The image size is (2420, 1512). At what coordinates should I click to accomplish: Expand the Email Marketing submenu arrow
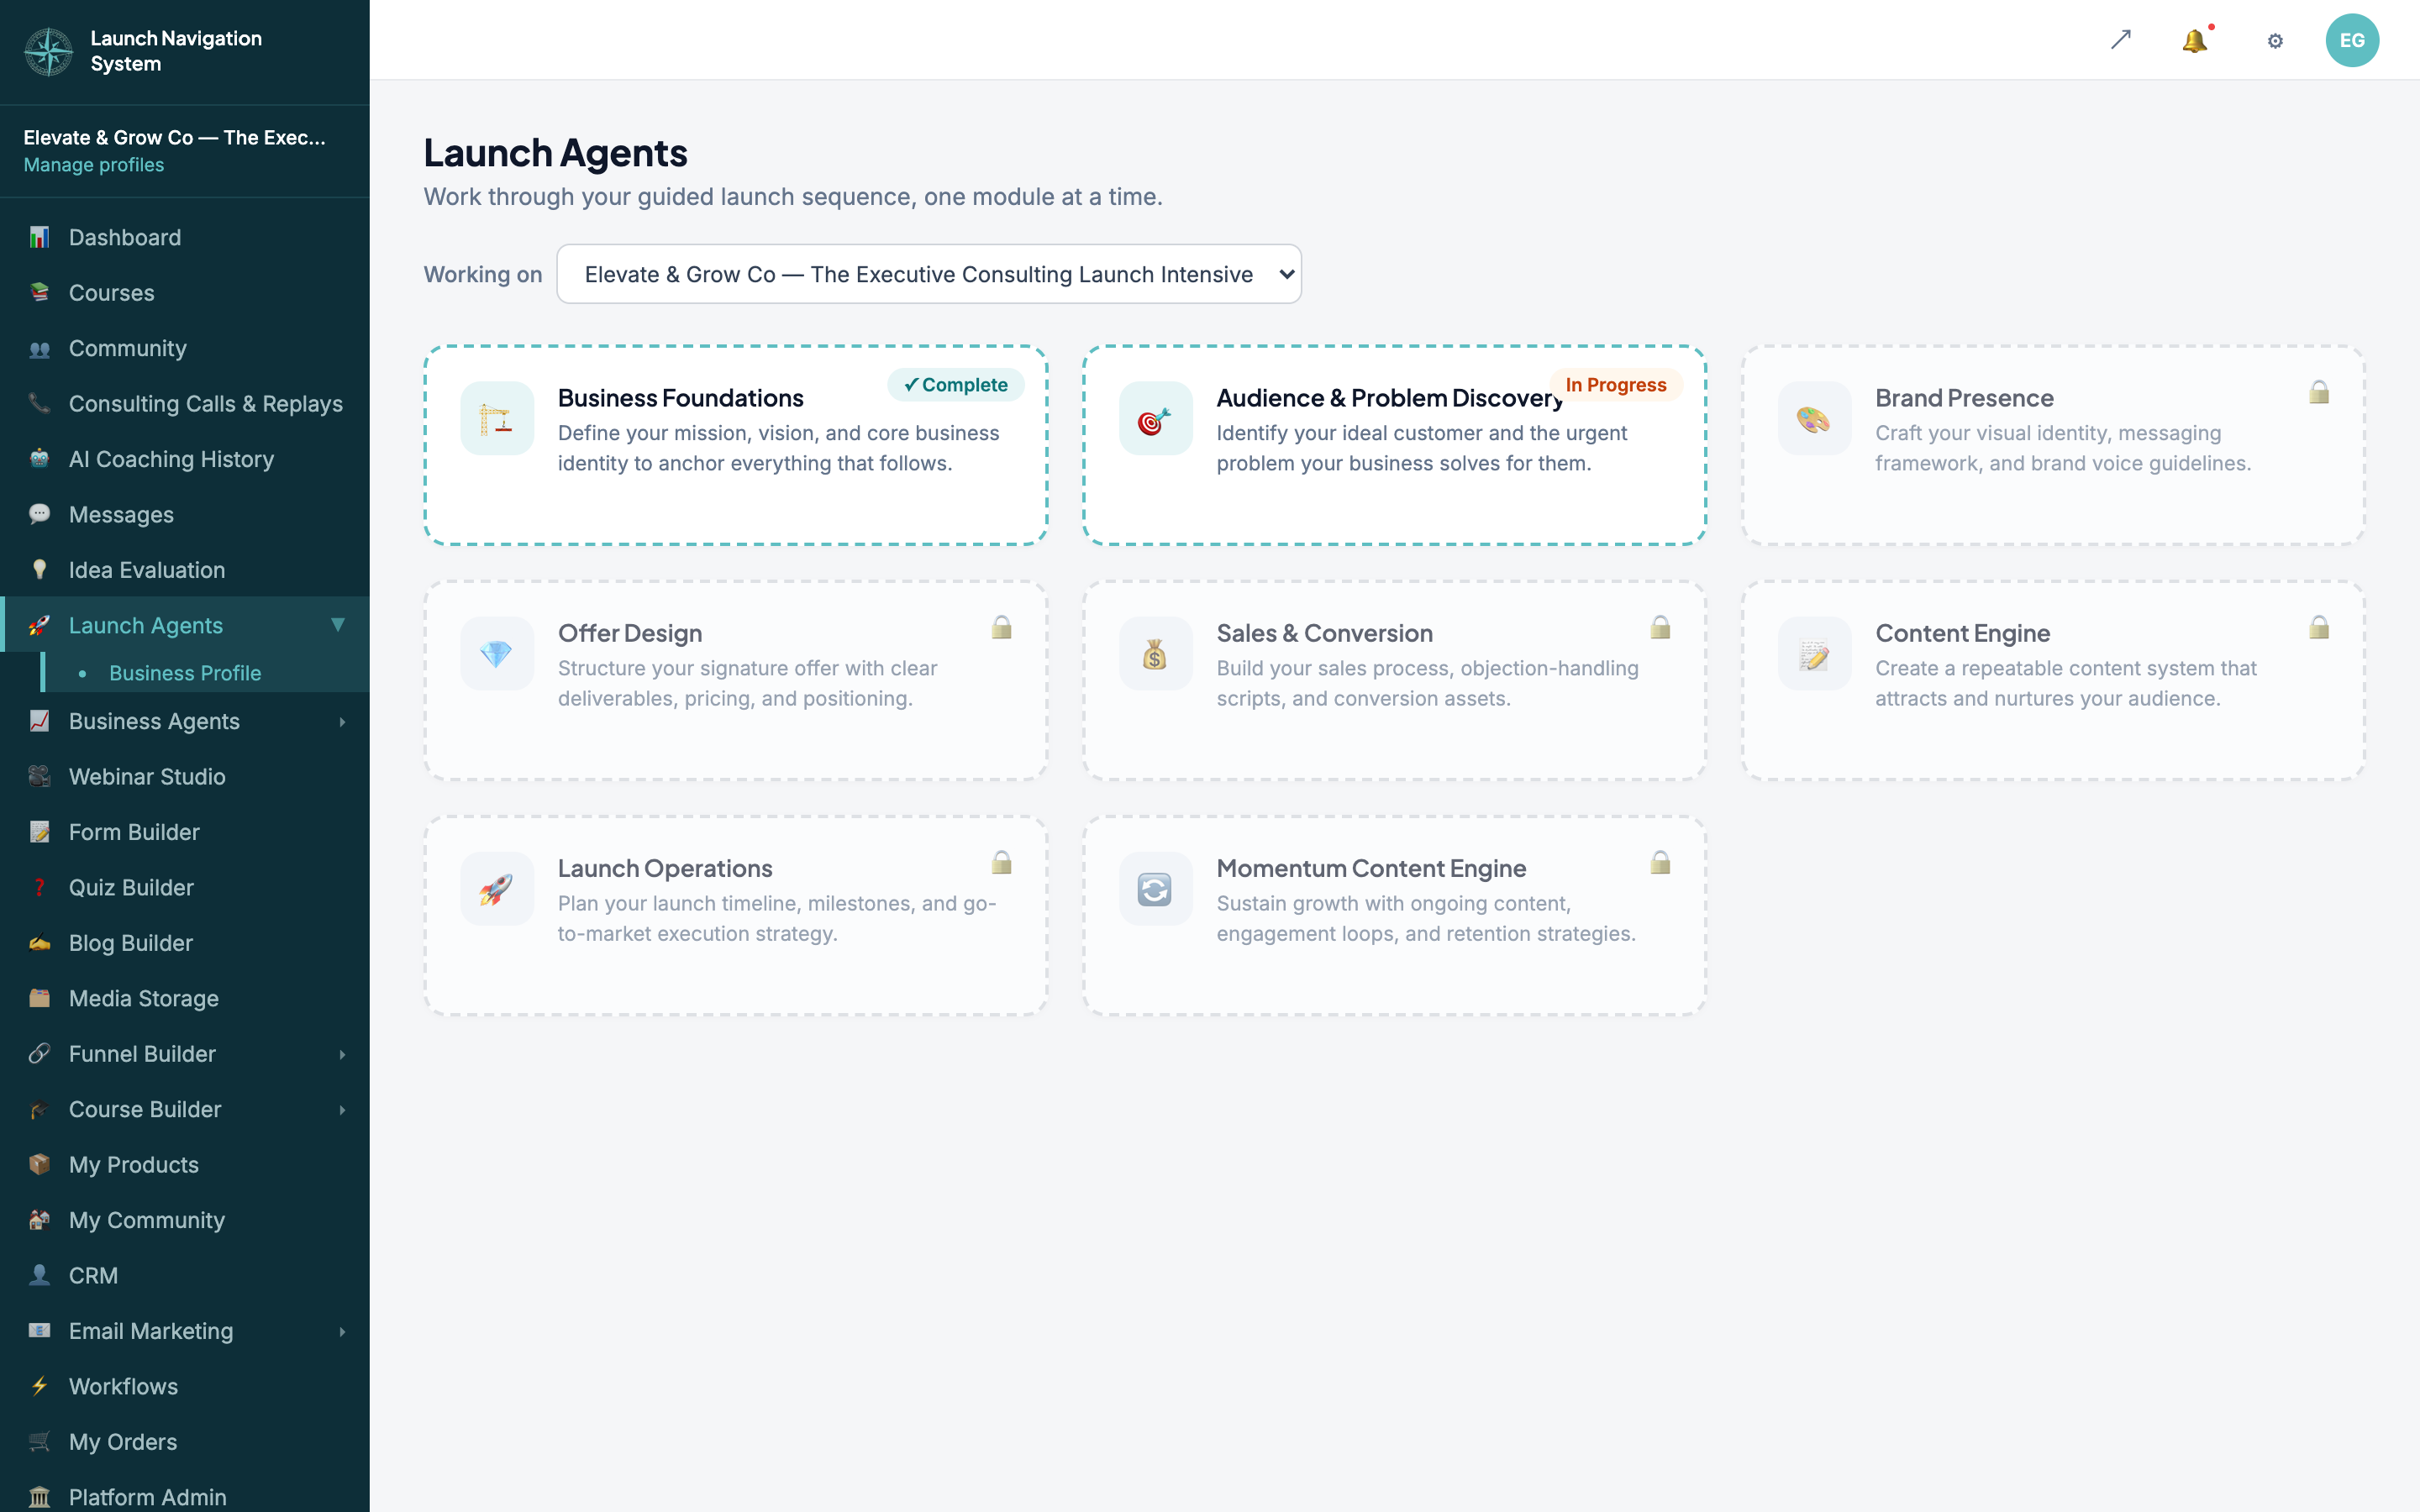342,1331
